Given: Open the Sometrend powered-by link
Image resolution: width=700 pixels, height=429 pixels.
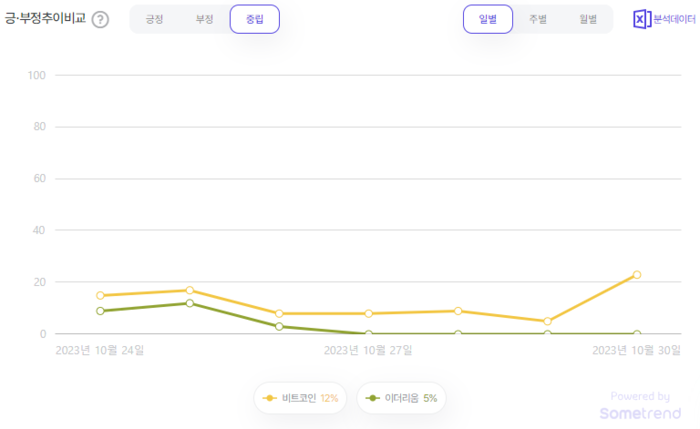Looking at the screenshot, I should click(640, 412).
